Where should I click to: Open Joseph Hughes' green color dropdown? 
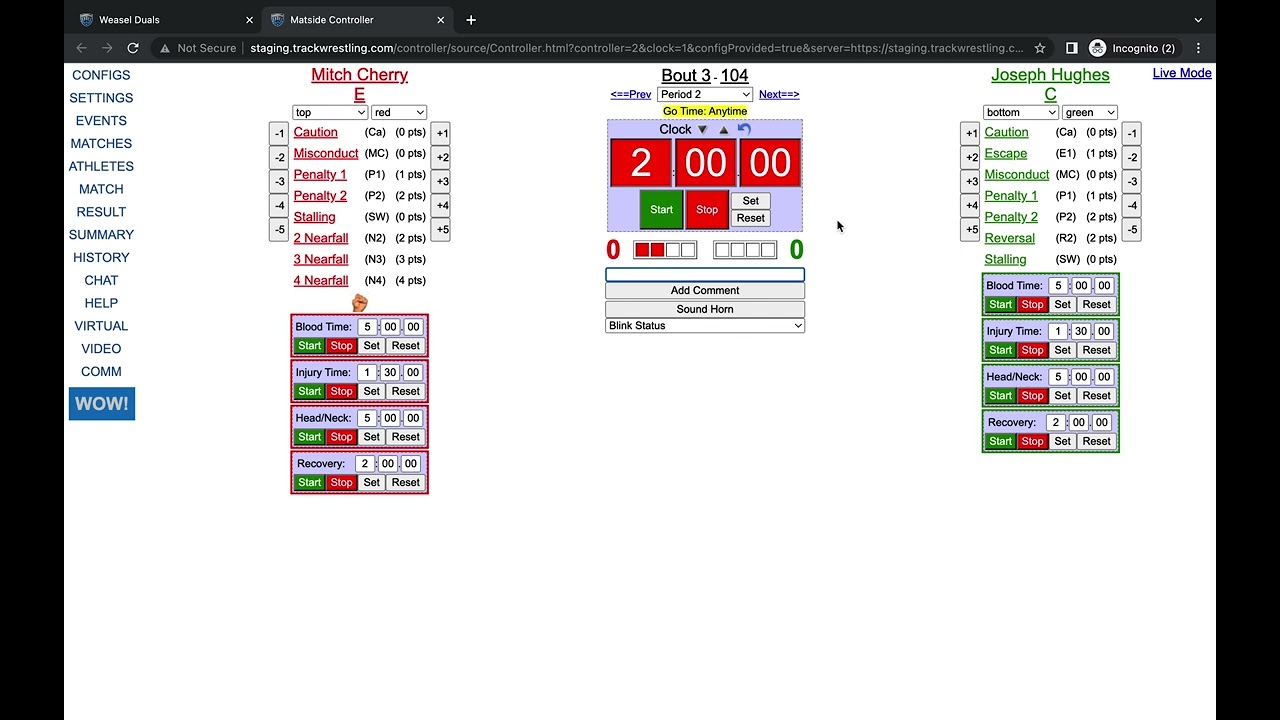pyautogui.click(x=1090, y=113)
